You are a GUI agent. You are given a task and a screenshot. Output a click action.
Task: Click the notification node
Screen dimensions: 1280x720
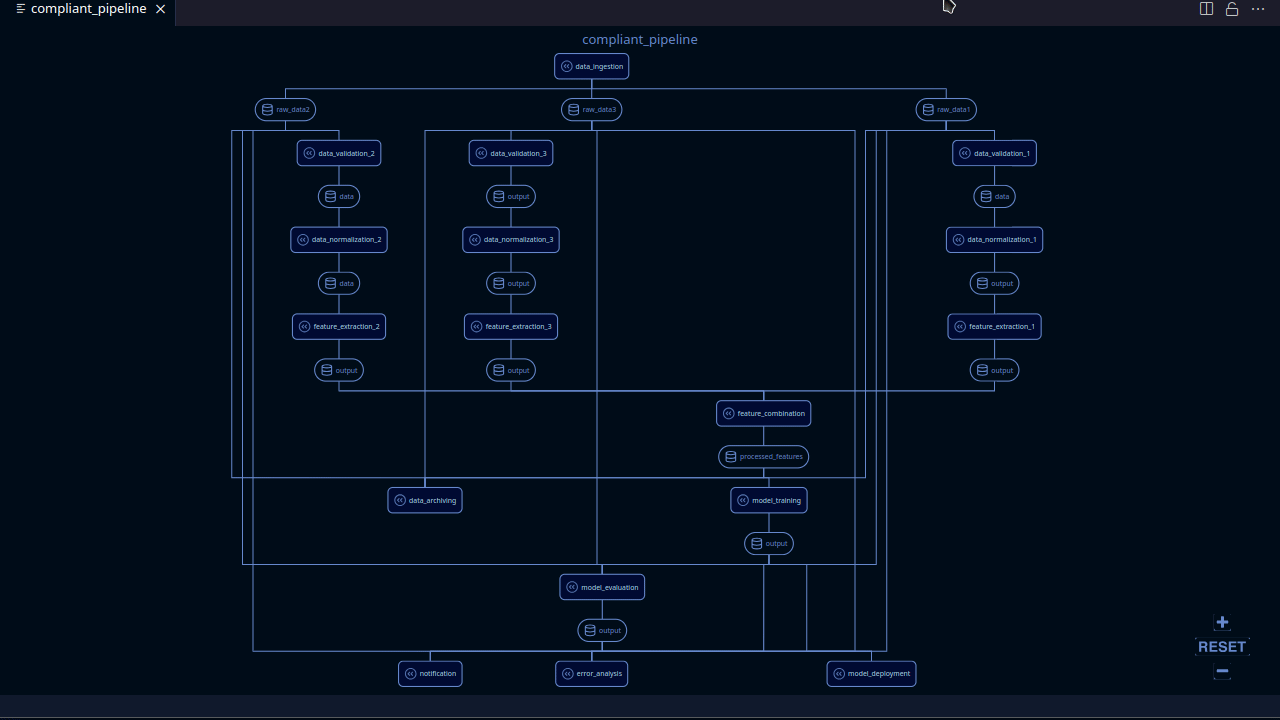(x=430, y=674)
